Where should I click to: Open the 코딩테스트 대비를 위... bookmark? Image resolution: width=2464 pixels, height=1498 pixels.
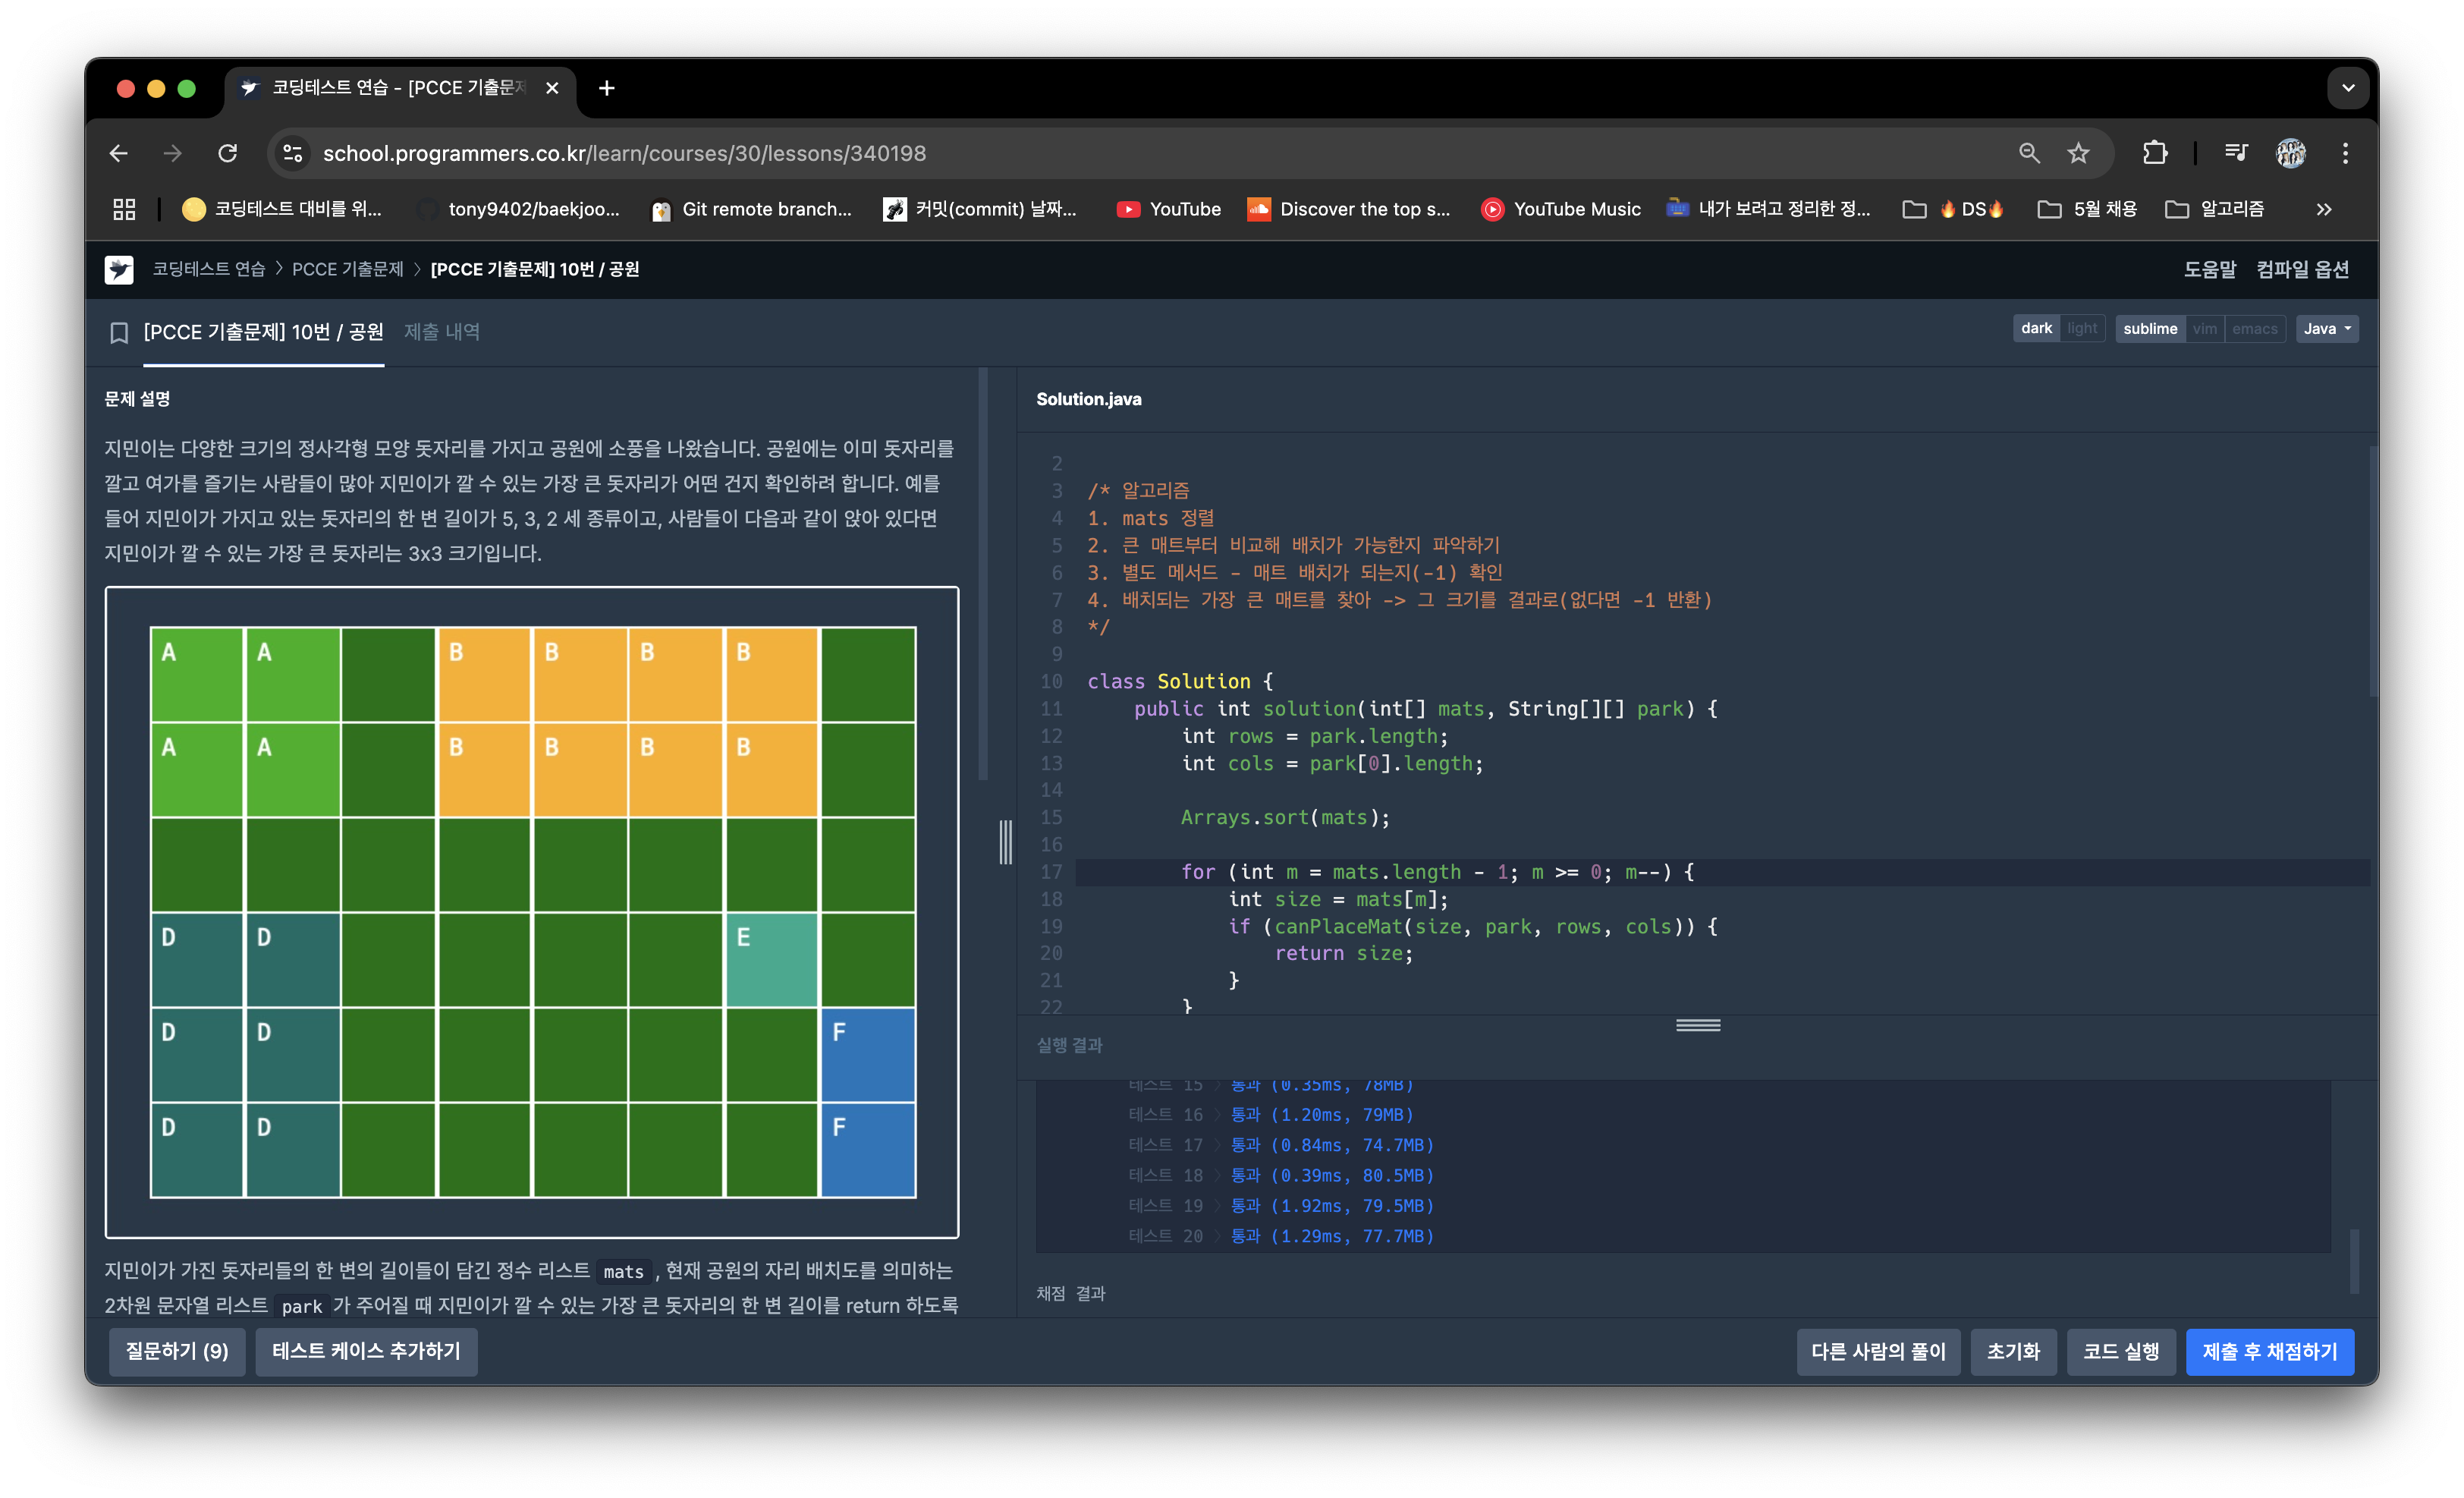pyautogui.click(x=282, y=209)
